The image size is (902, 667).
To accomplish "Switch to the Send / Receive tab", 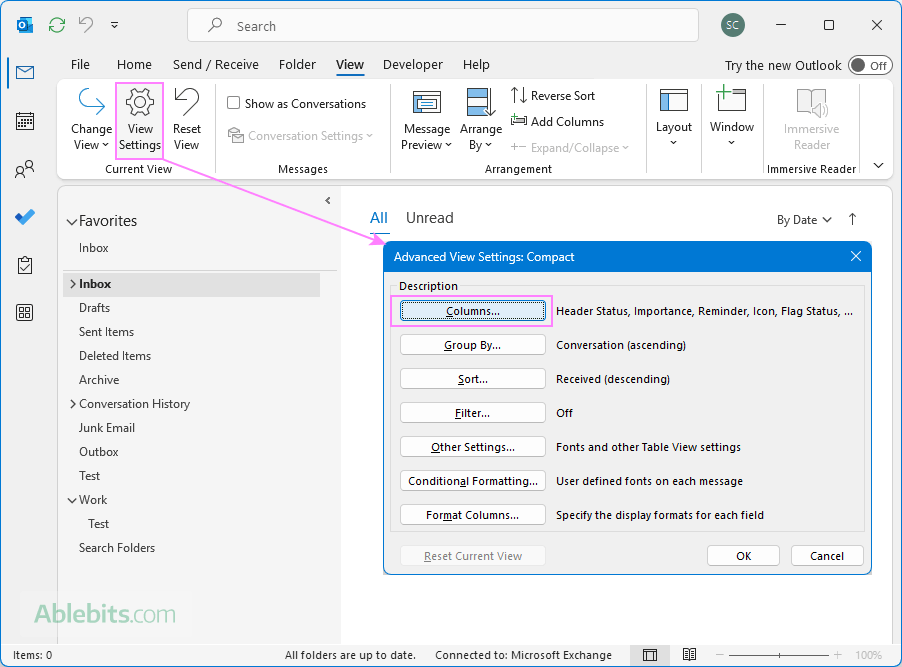I will point(216,64).
